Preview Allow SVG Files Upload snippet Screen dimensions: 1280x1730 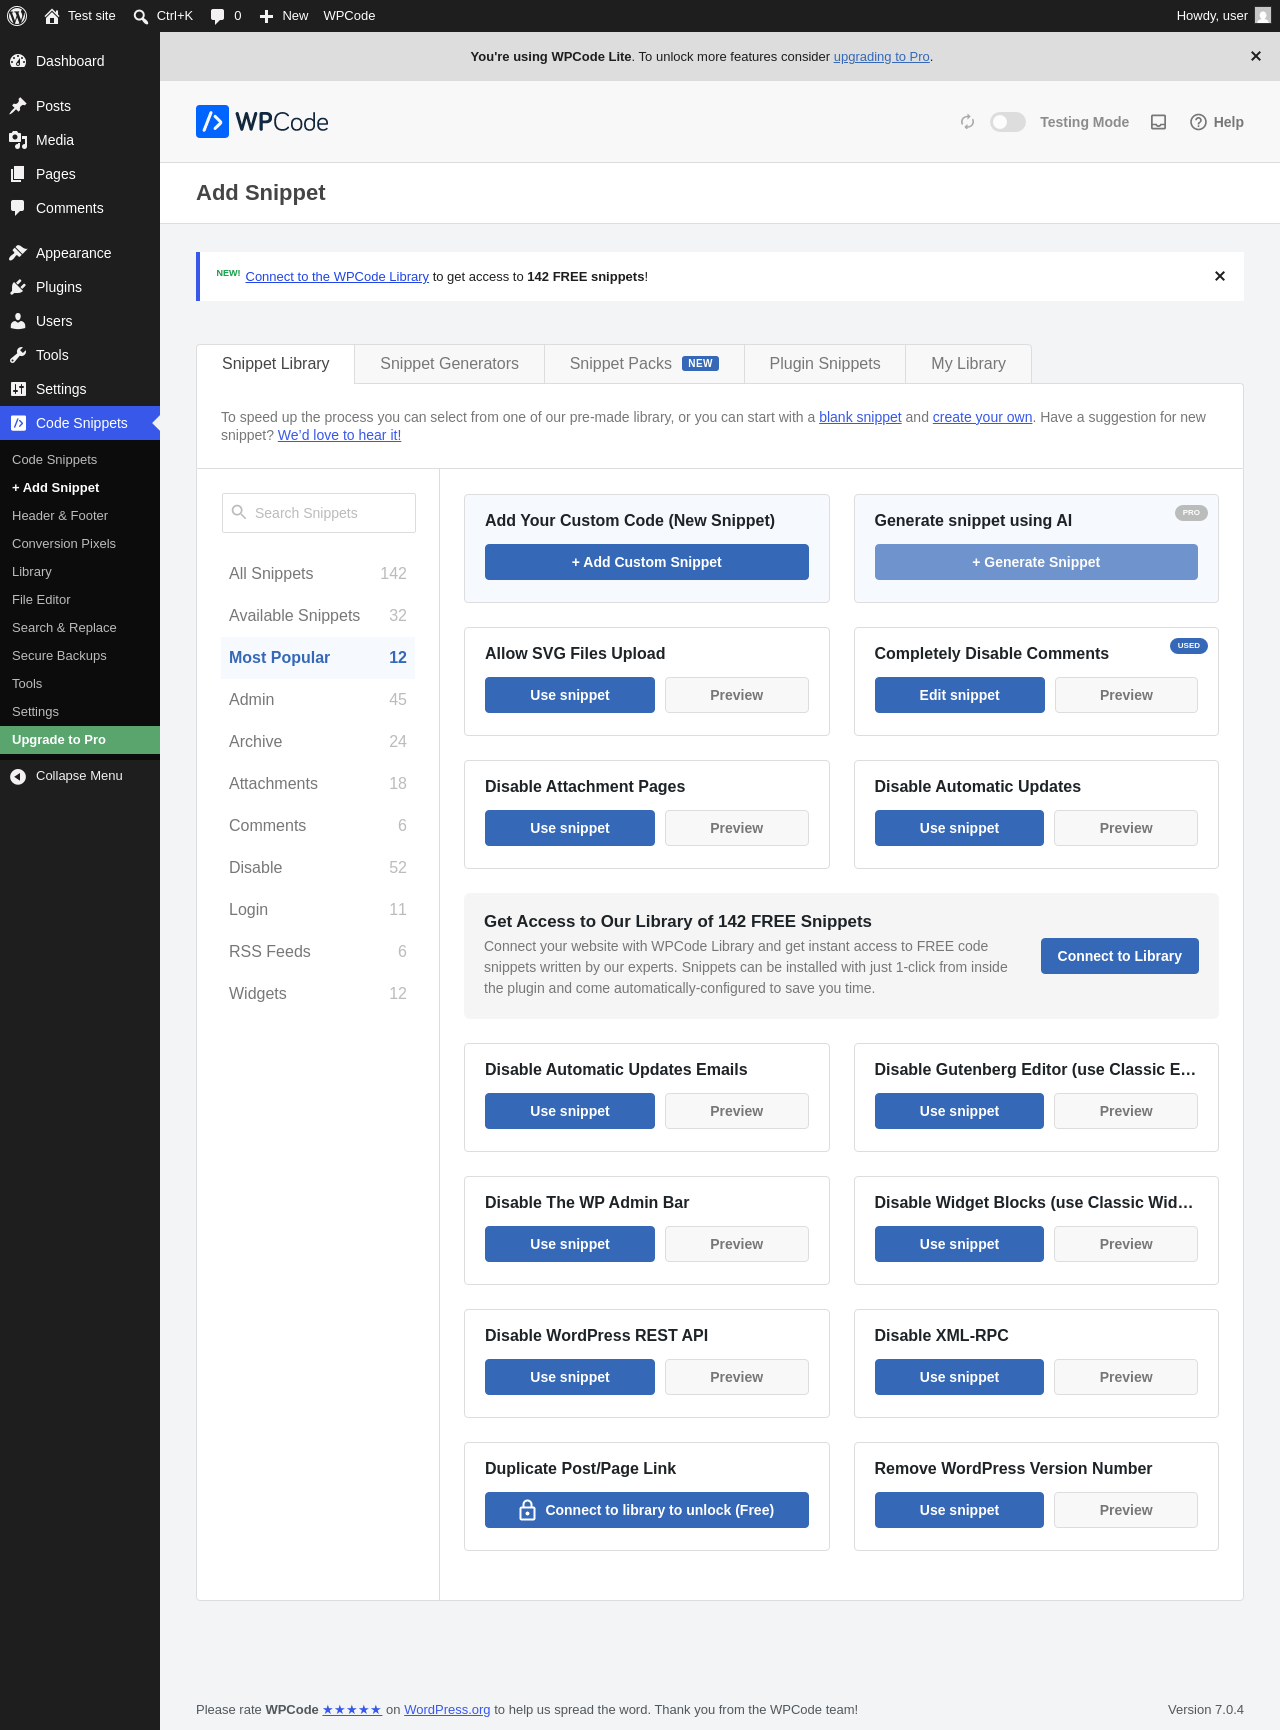737,695
